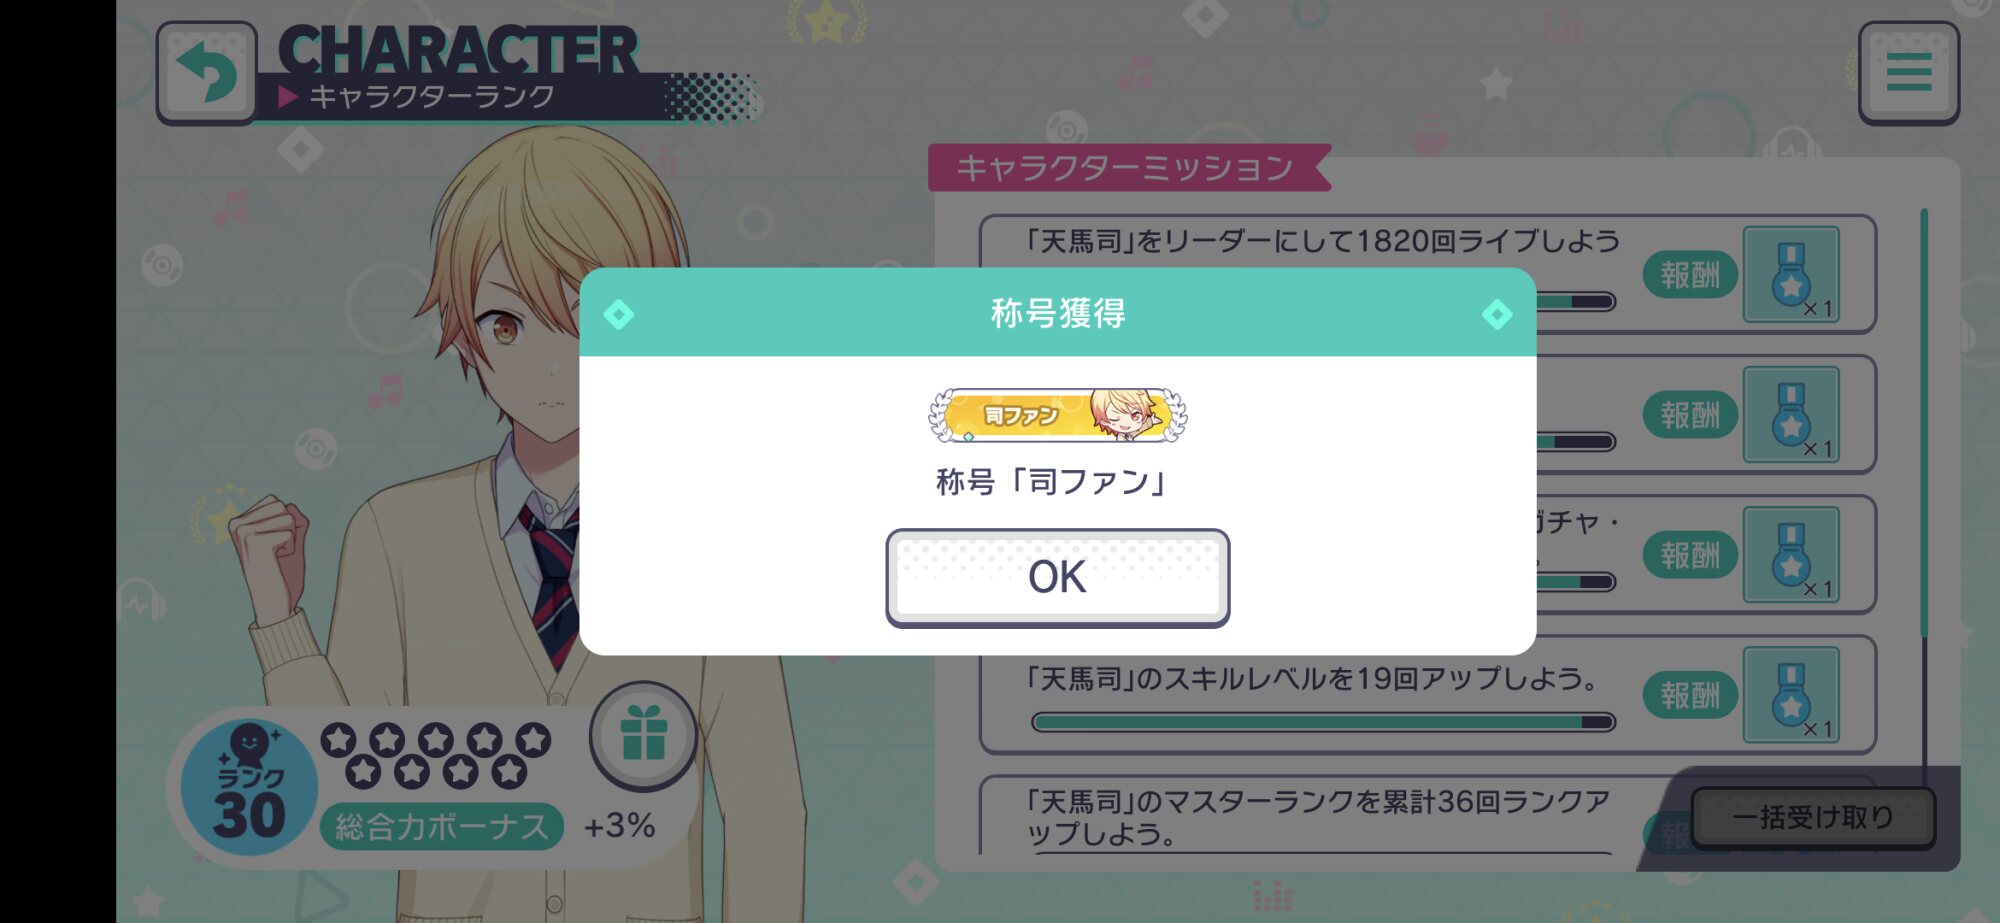Tap the 司ファン title badge image

[x=1057, y=415]
